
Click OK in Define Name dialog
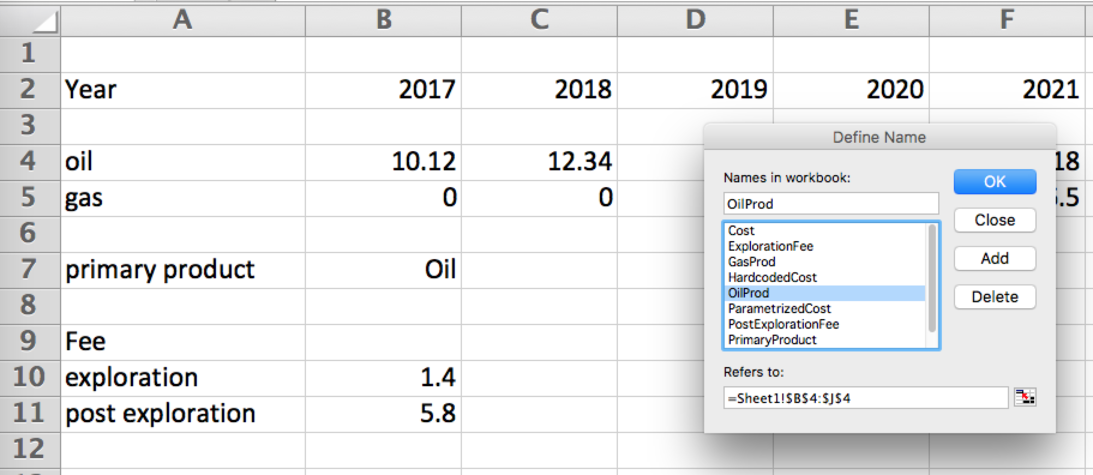(995, 181)
